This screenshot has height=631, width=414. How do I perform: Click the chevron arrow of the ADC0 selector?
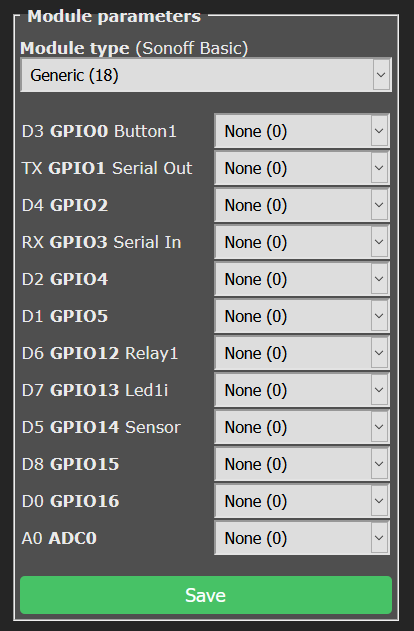[x=379, y=538]
